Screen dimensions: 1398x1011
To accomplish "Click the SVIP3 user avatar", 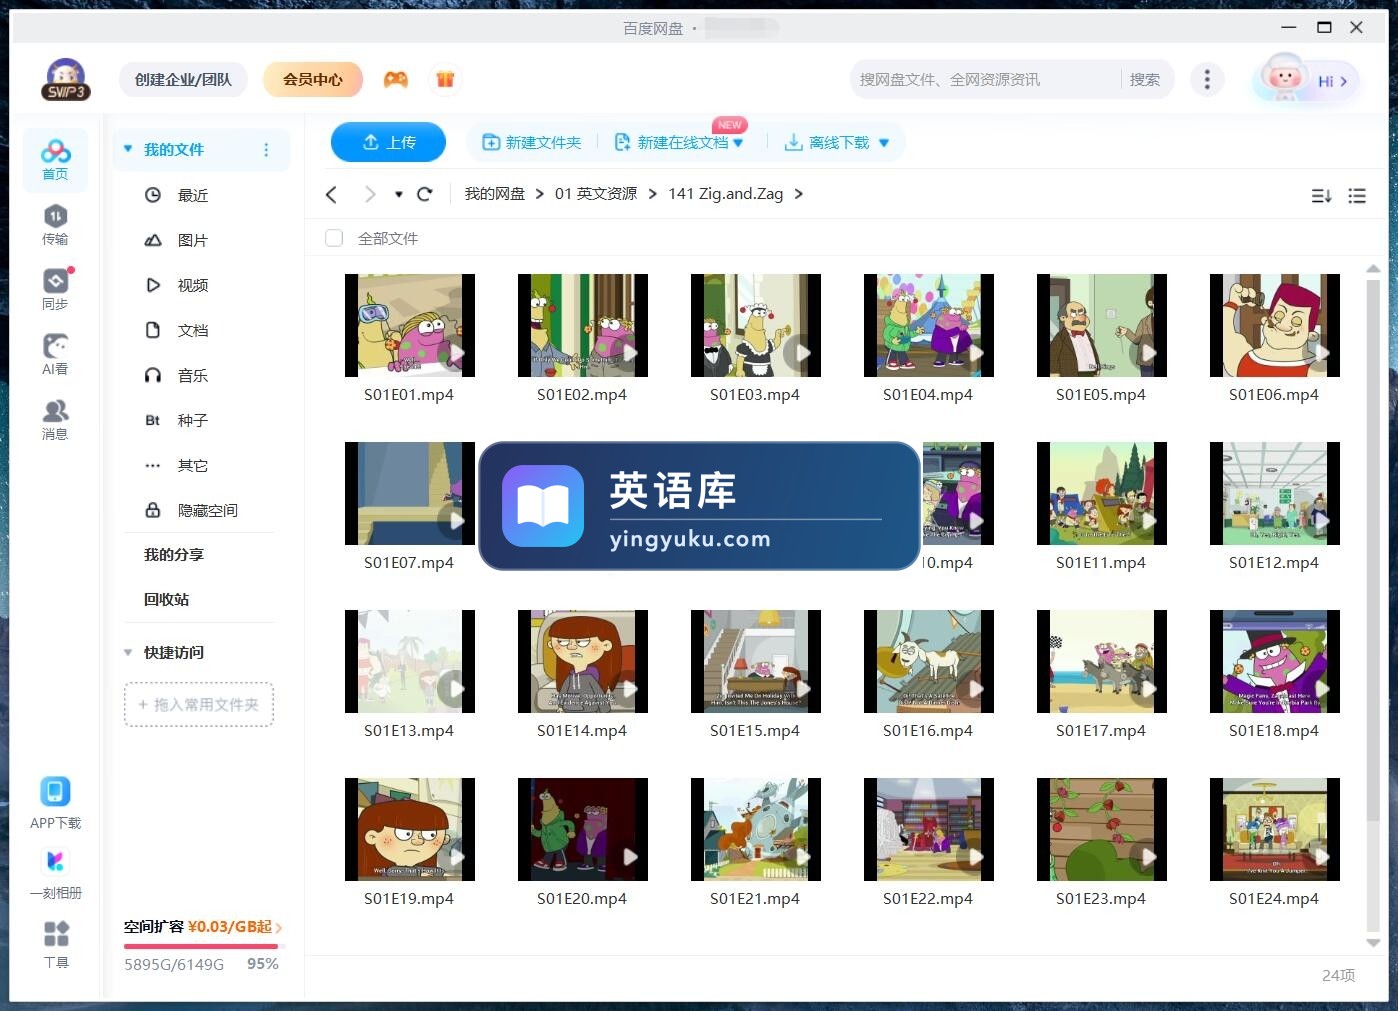I will (66, 79).
